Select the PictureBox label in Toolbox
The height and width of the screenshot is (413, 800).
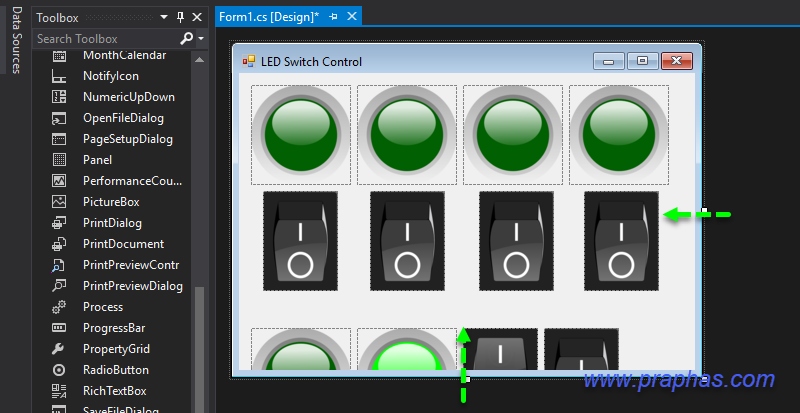click(111, 202)
